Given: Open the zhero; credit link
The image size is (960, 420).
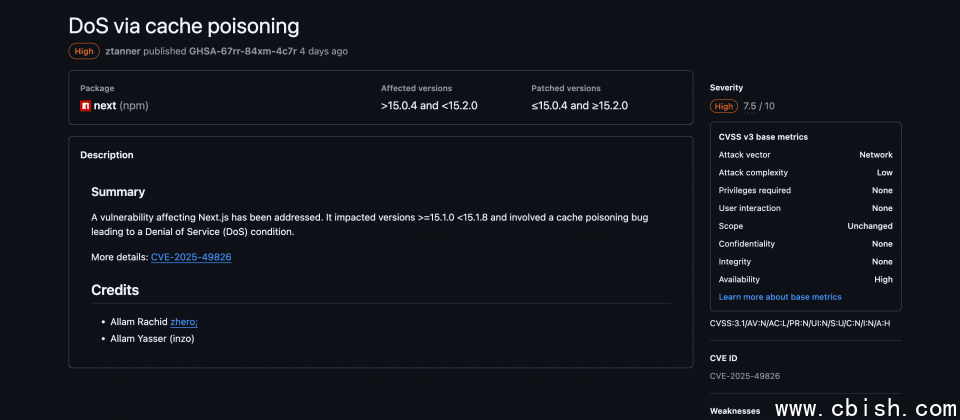Looking at the screenshot, I should click(184, 321).
